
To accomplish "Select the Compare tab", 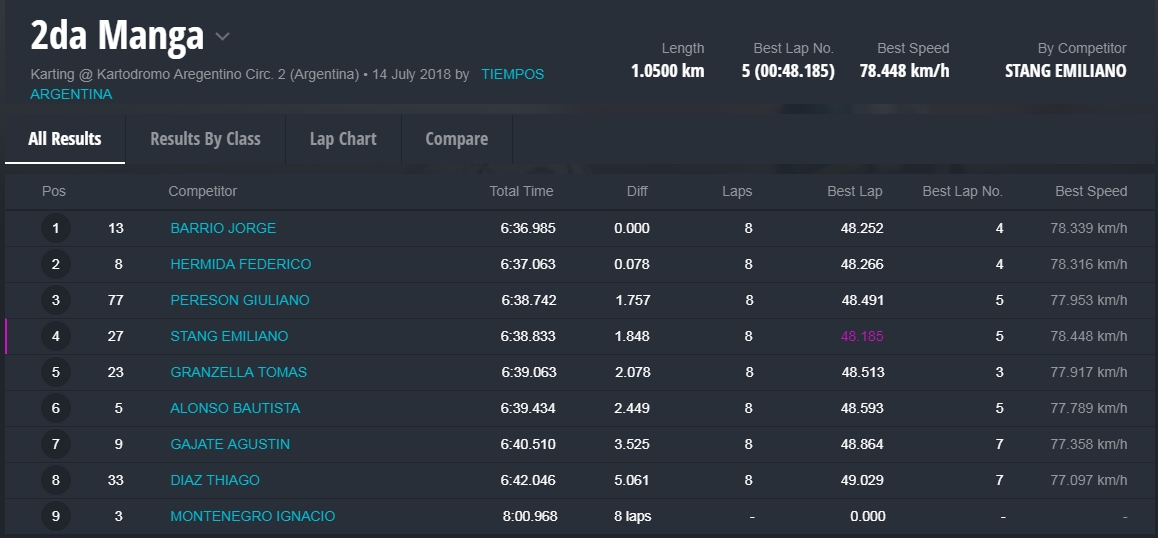I will pos(456,139).
